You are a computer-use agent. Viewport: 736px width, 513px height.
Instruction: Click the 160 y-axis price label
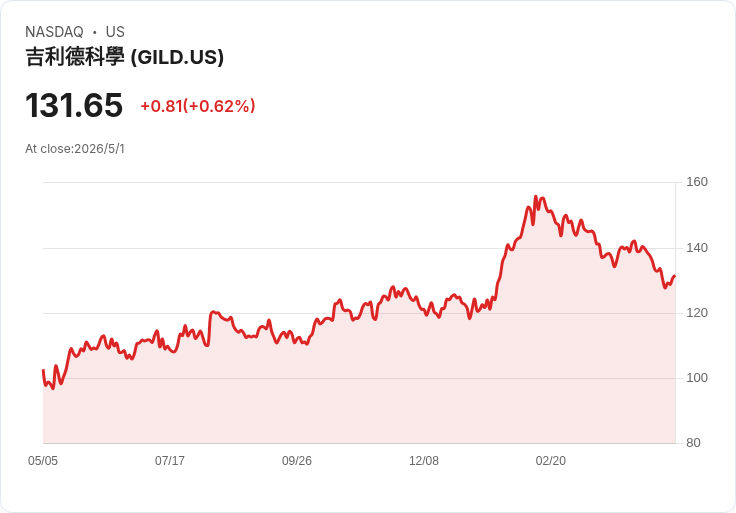pyautogui.click(x=697, y=182)
